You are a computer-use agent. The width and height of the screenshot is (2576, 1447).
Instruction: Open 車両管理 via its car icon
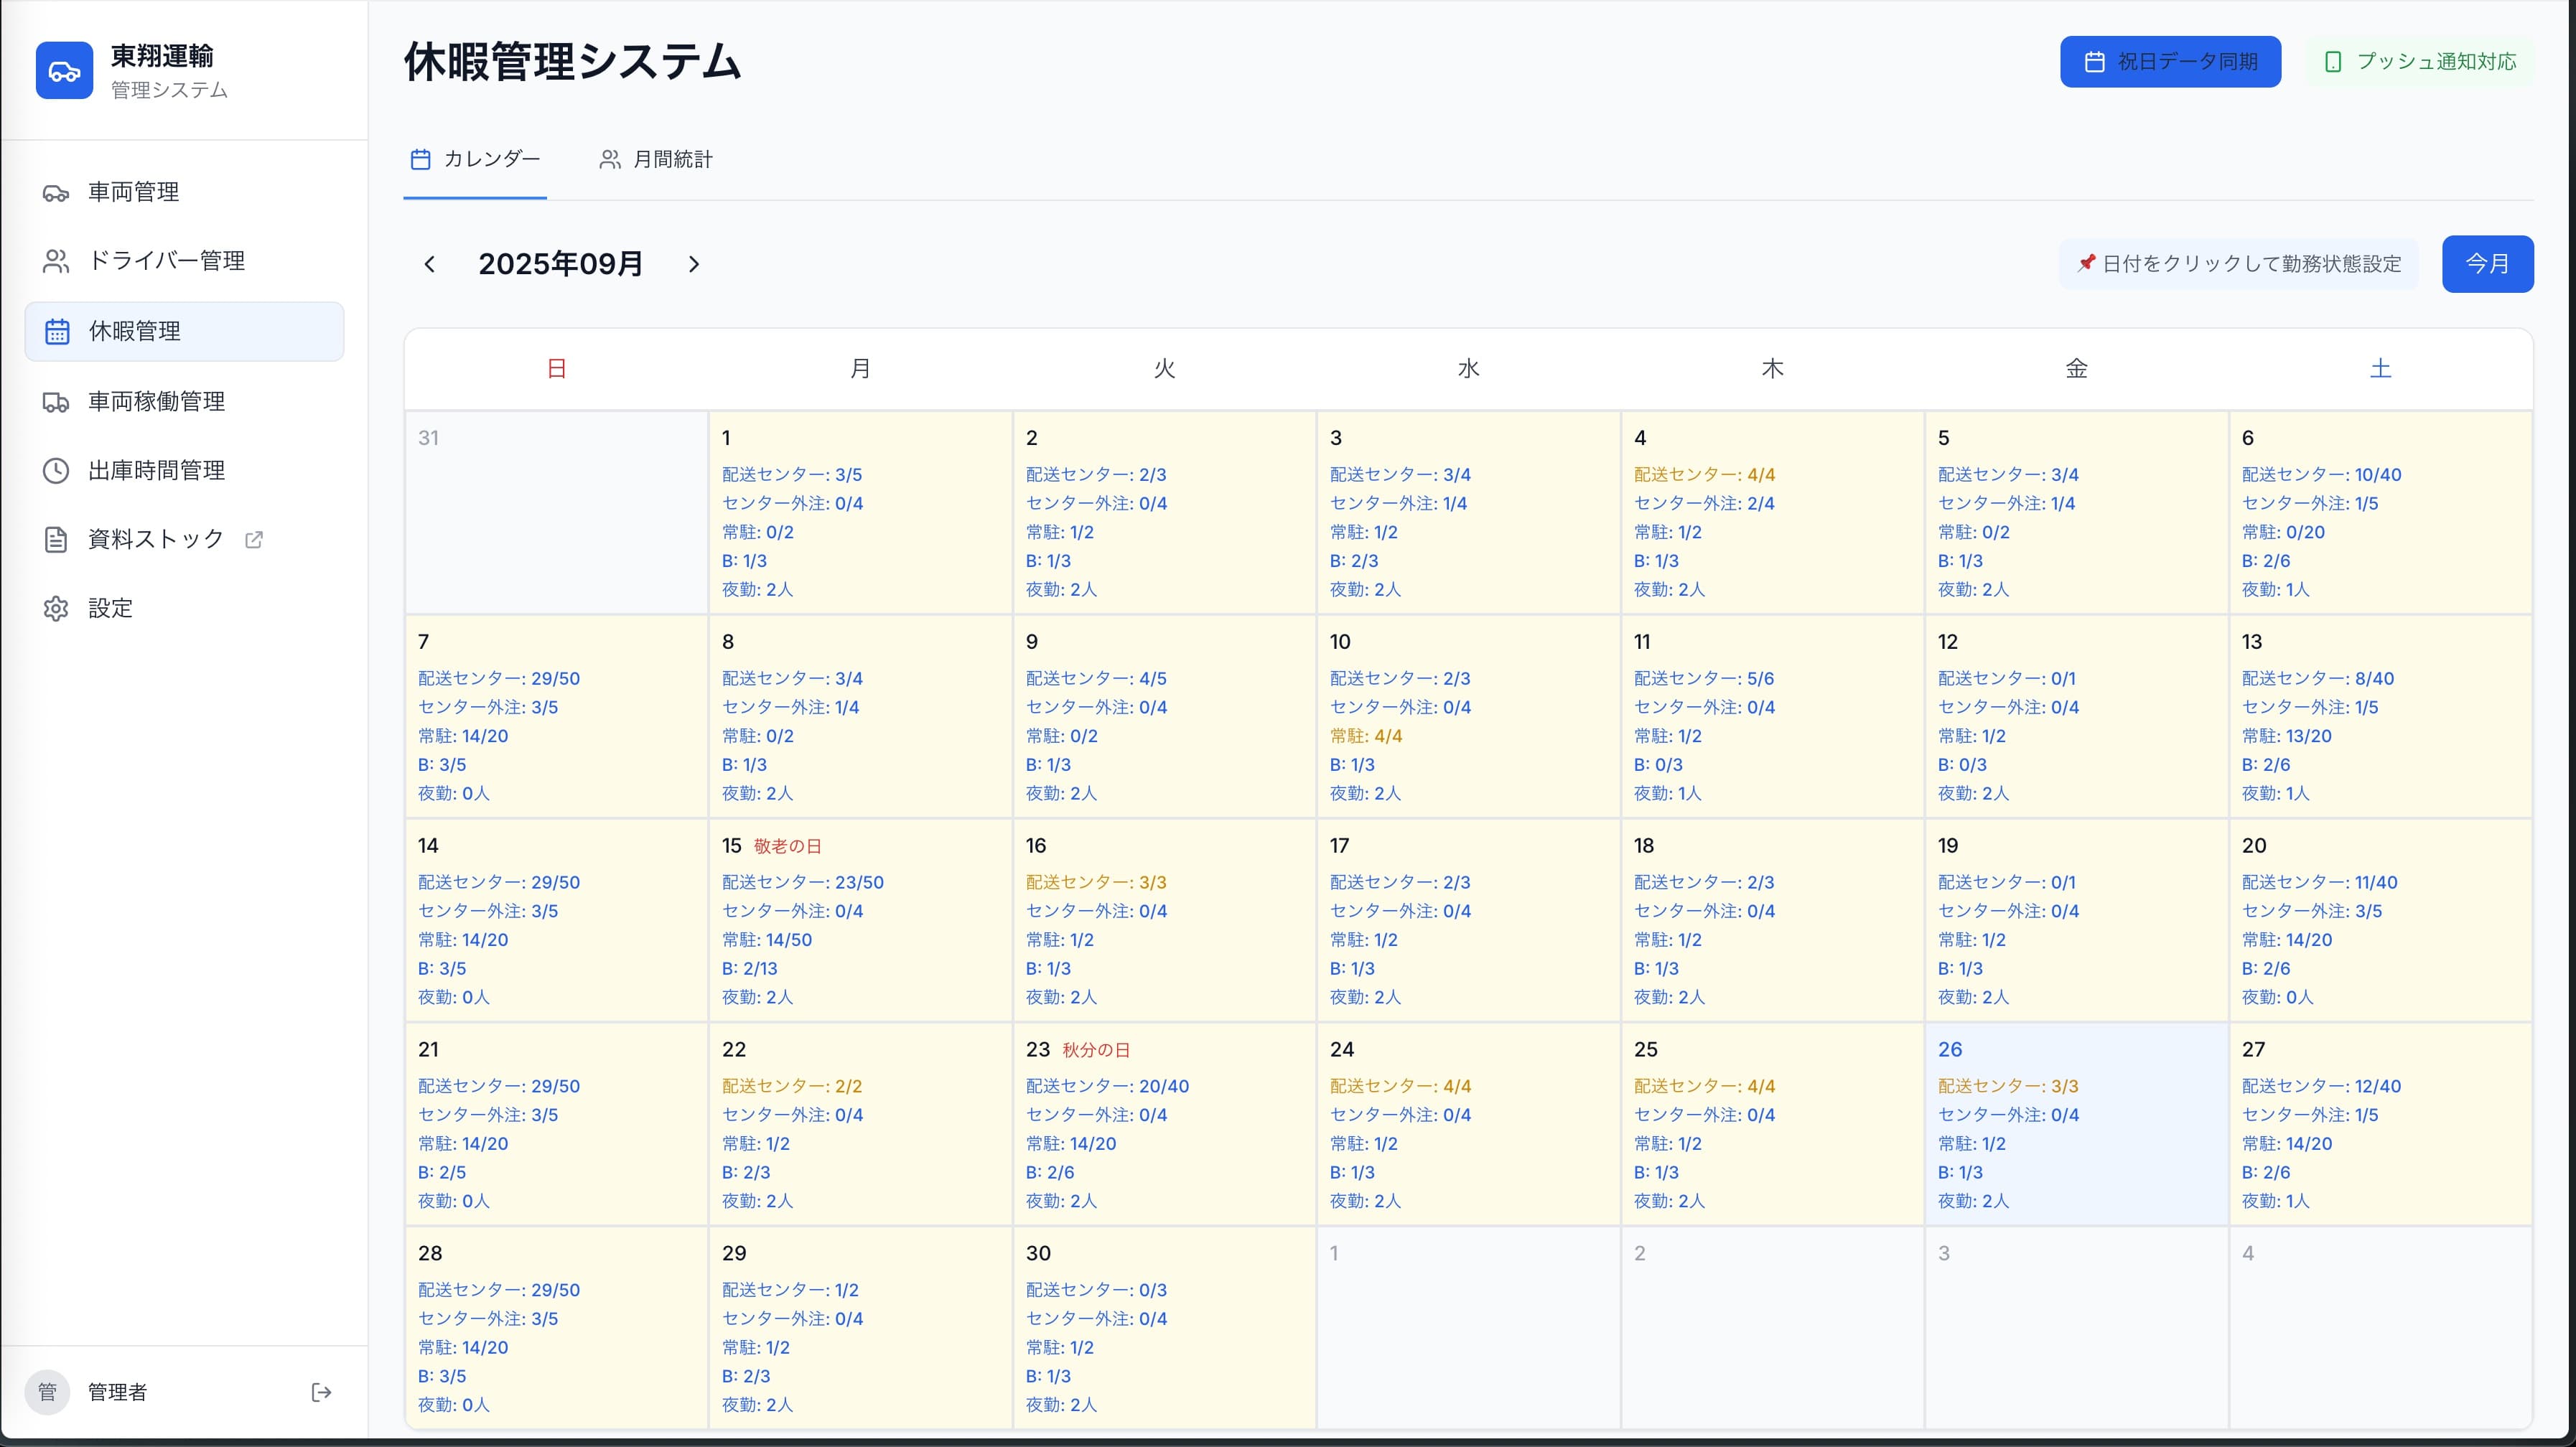56,192
